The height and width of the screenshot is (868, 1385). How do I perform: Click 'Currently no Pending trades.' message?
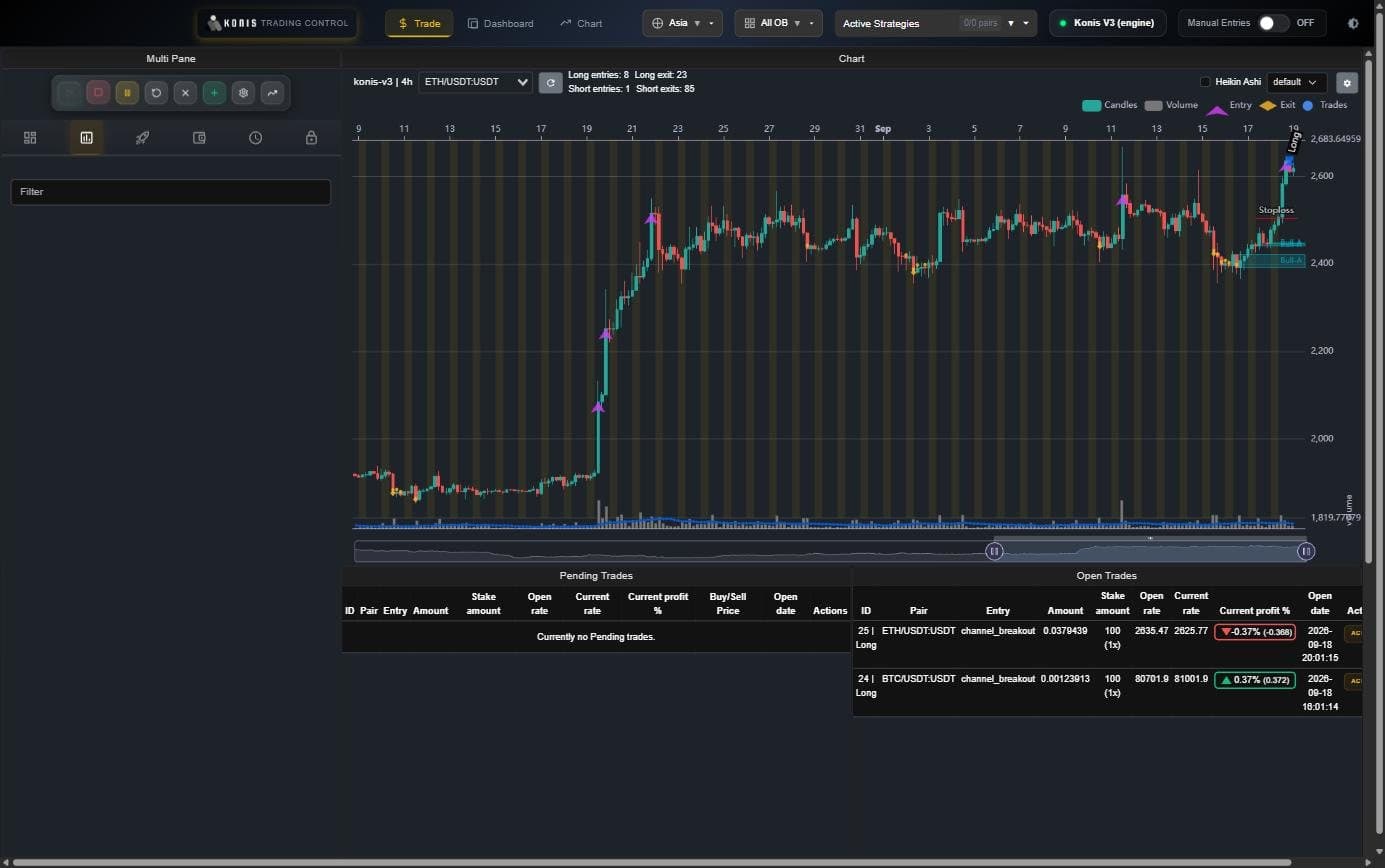[596, 637]
